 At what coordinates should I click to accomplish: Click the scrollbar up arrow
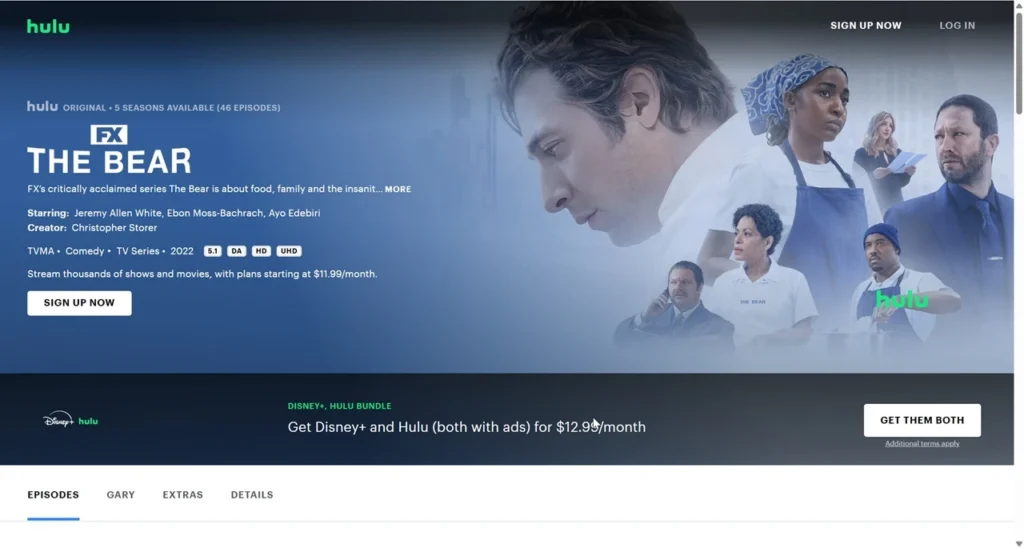click(x=1019, y=5)
